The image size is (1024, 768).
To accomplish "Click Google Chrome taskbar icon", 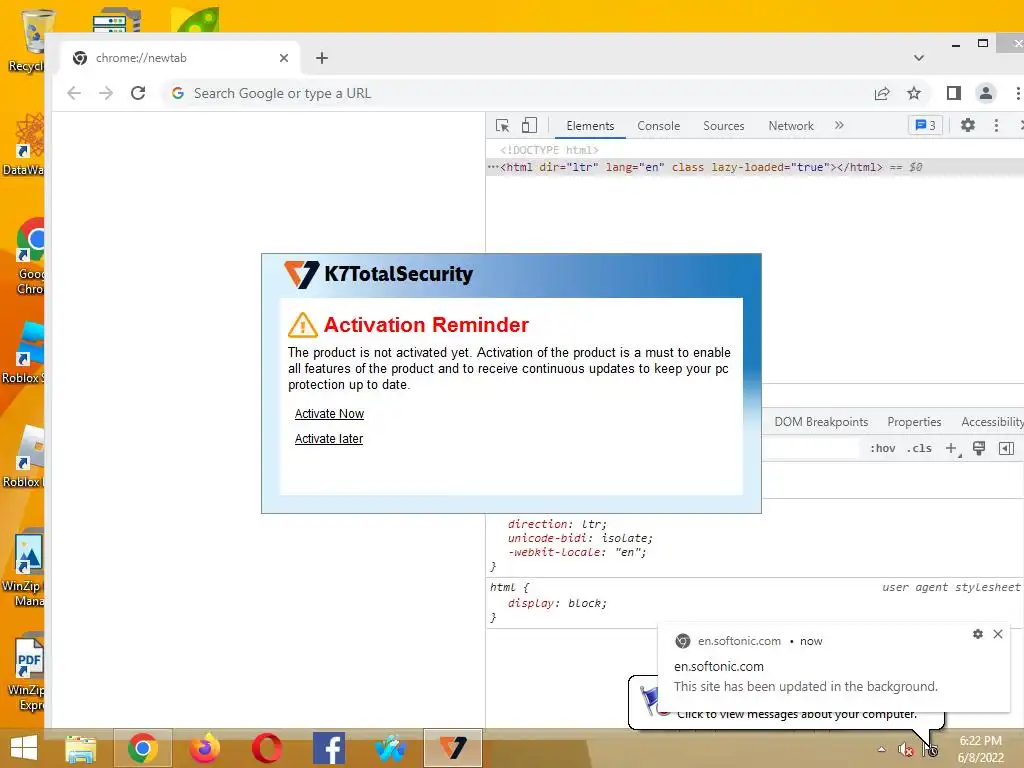I will [142, 748].
